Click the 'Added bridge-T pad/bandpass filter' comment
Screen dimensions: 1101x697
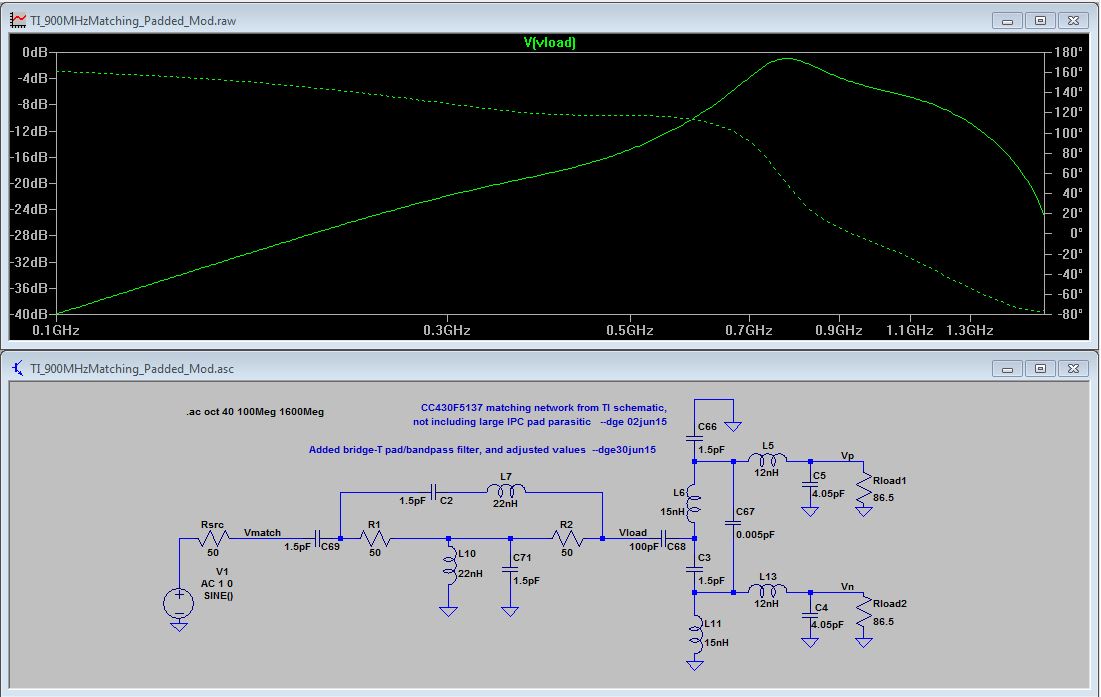(x=482, y=449)
